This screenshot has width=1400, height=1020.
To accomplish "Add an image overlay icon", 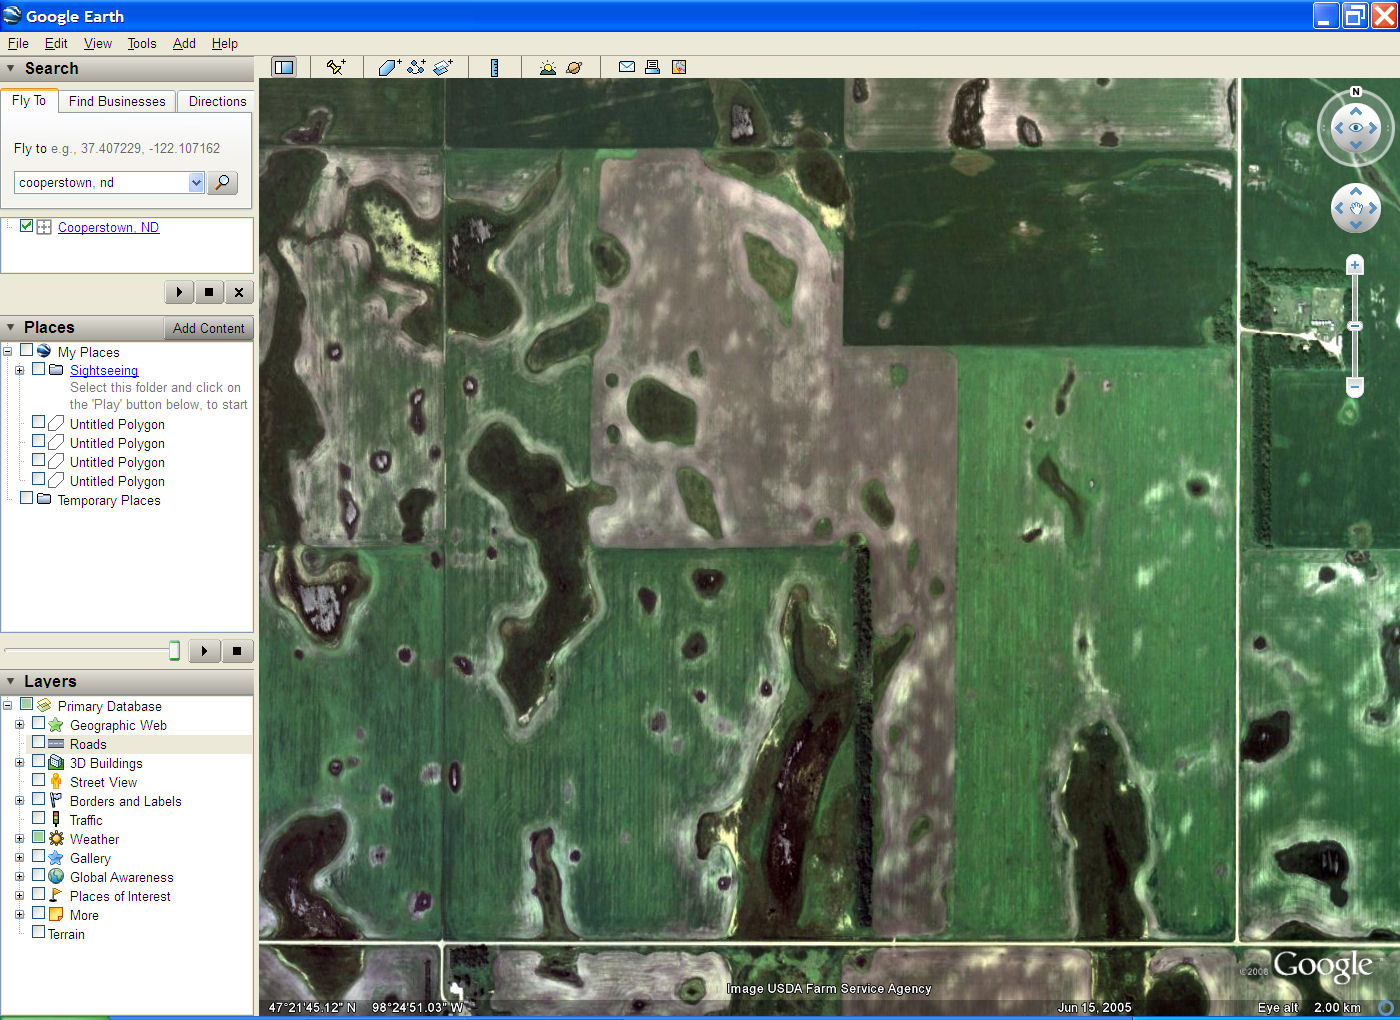I will click(443, 67).
